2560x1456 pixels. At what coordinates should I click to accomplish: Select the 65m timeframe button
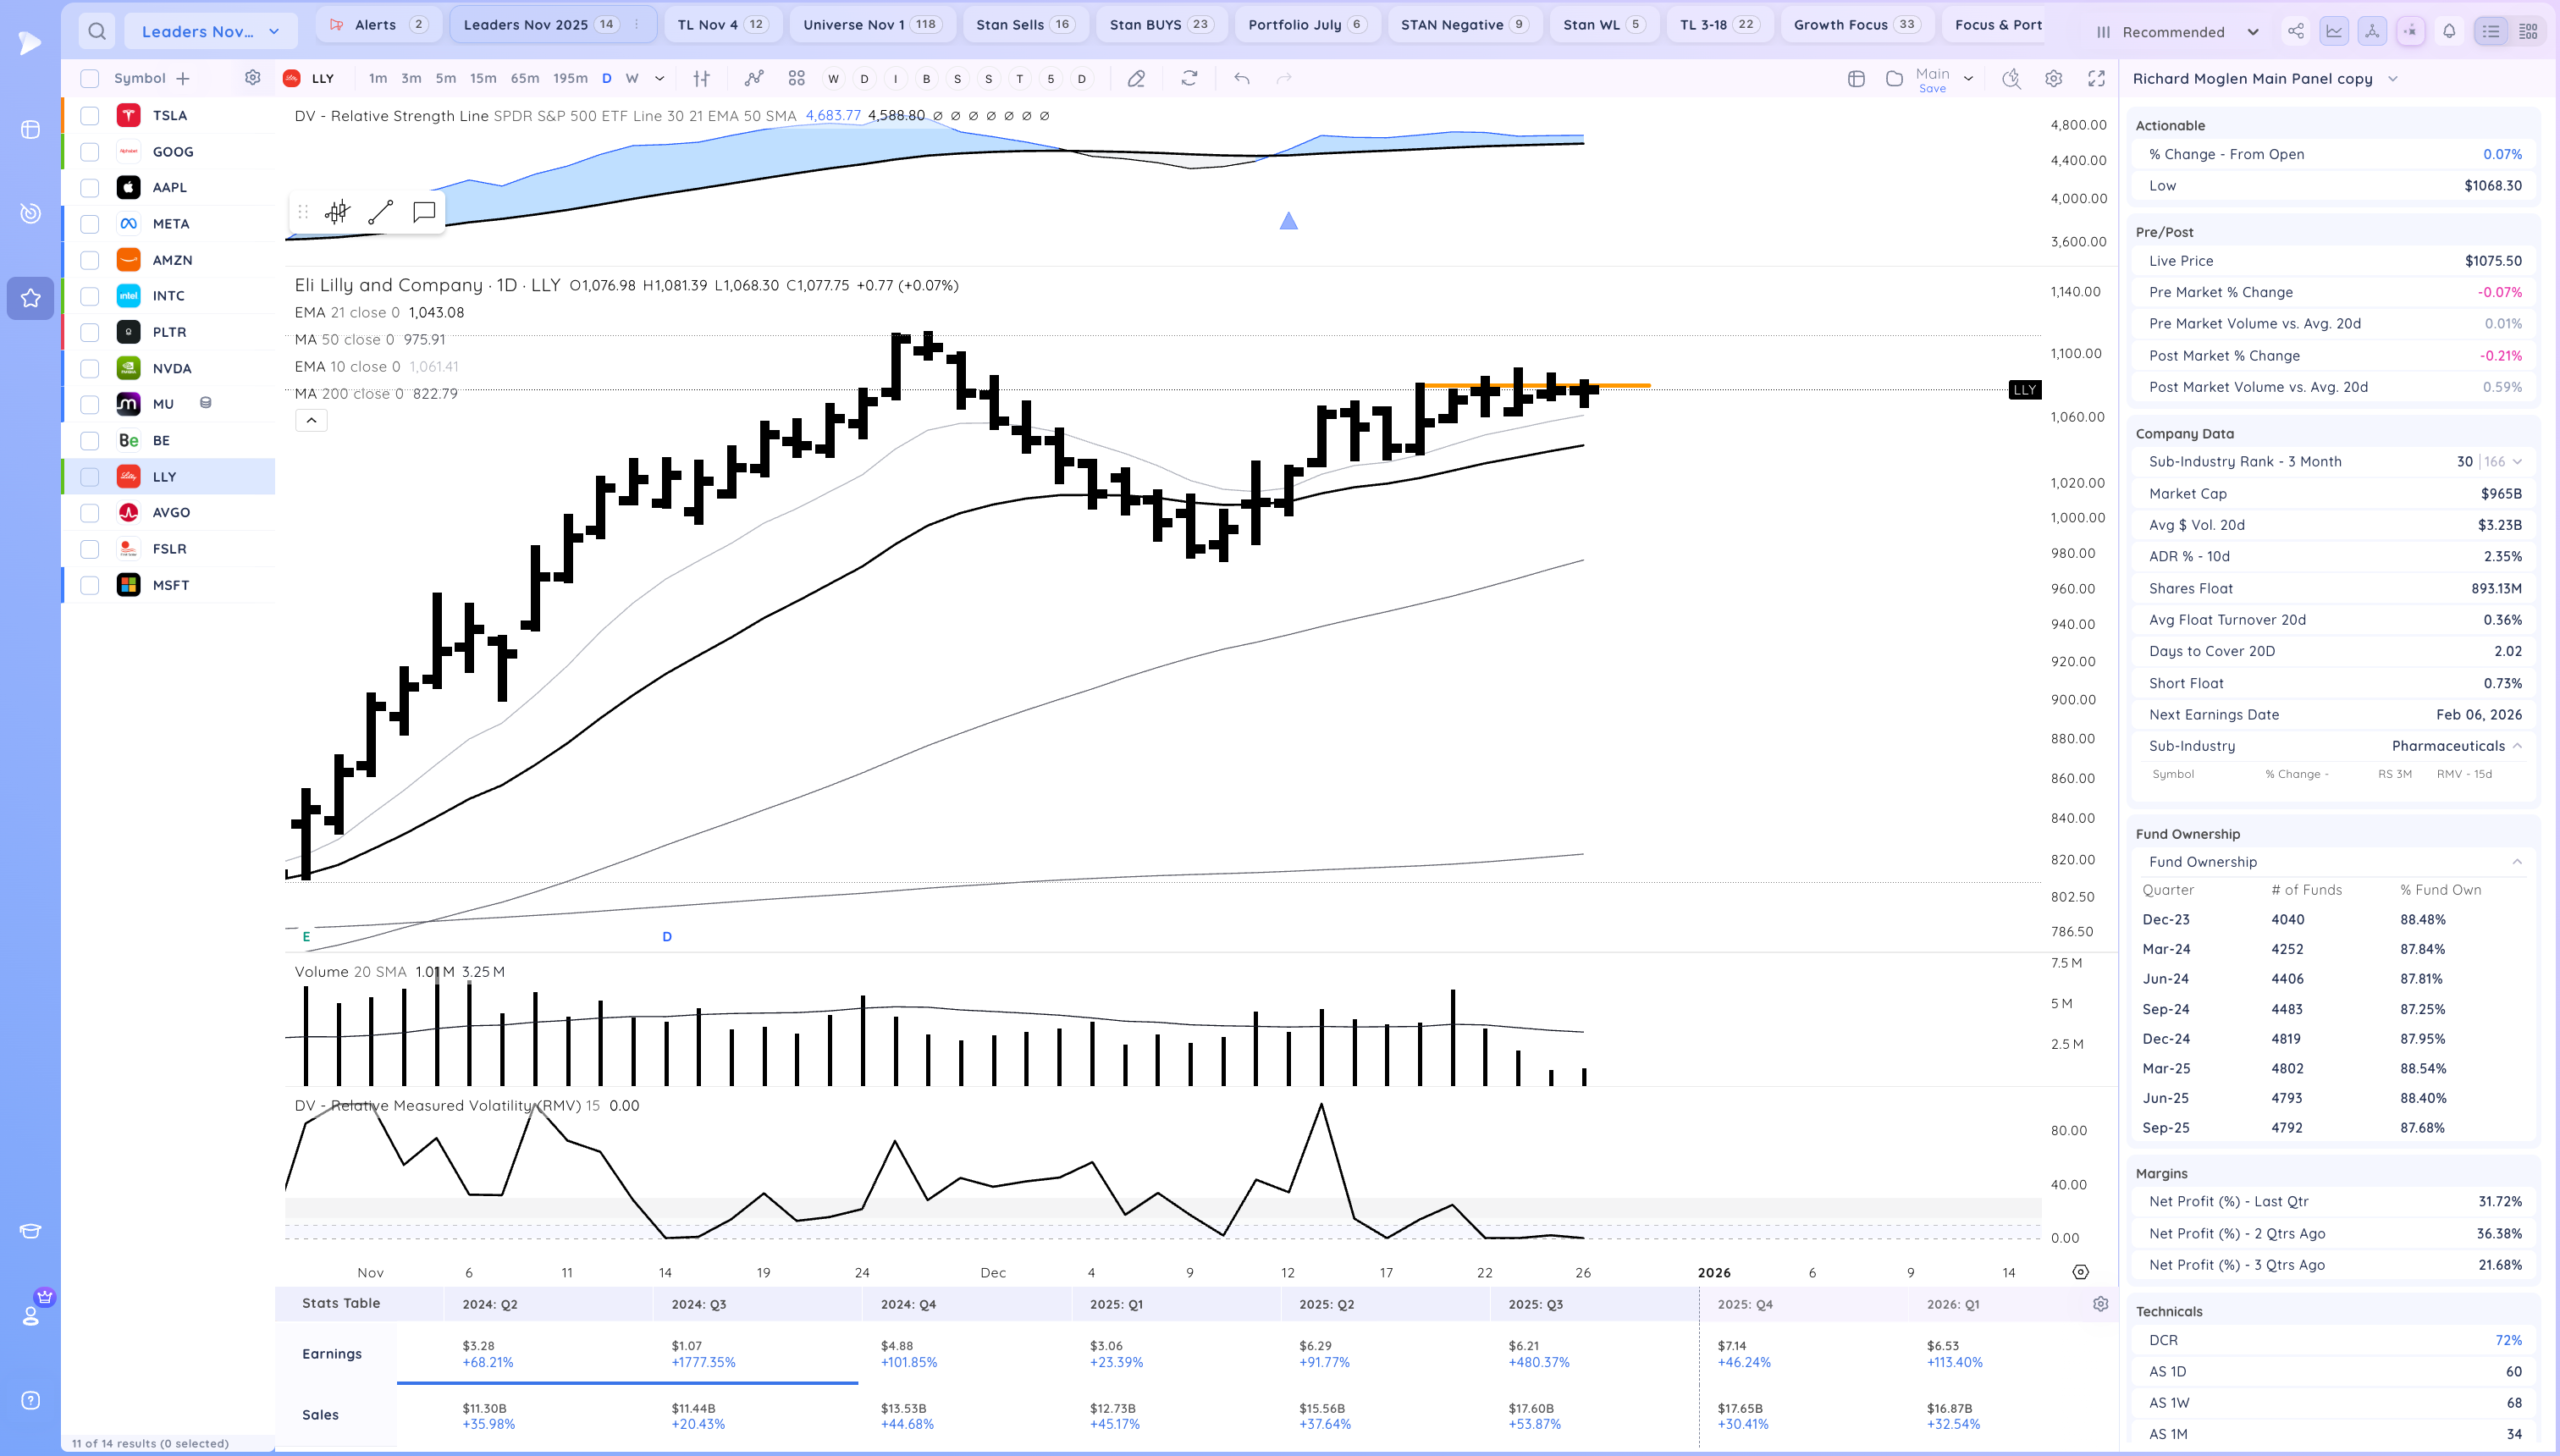coord(524,78)
